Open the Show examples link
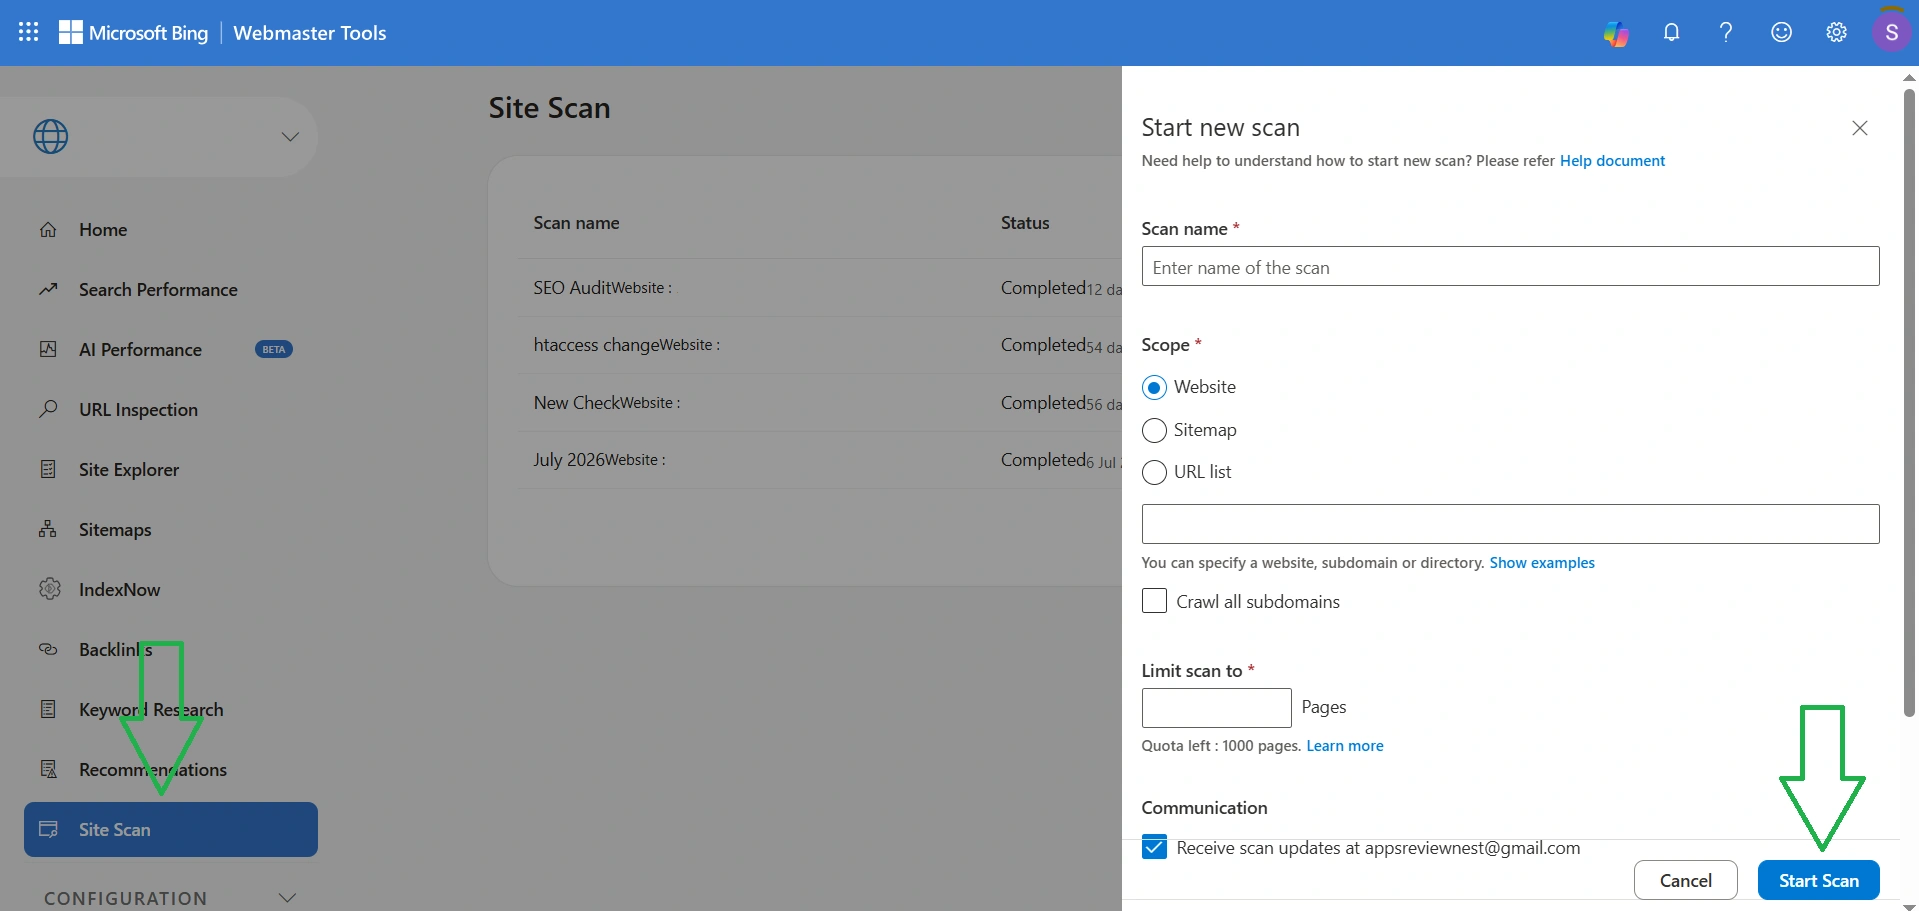Screen dimensions: 1919x911 click(1542, 563)
